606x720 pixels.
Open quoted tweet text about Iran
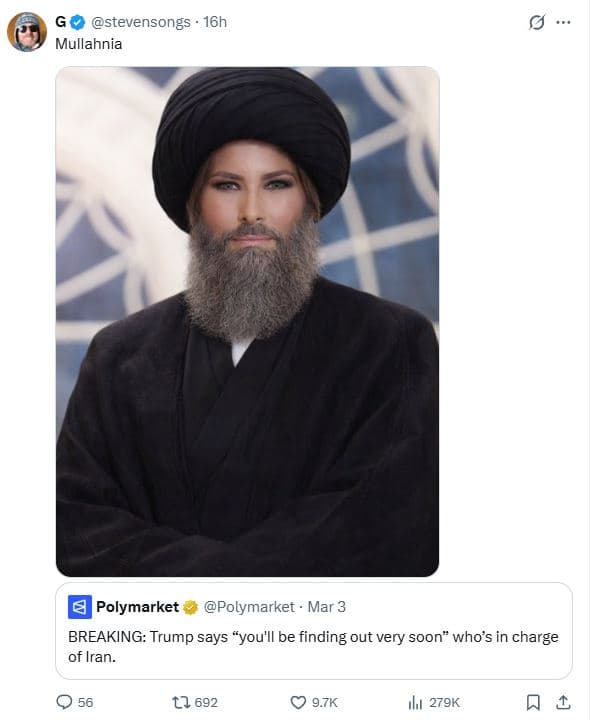pos(313,647)
